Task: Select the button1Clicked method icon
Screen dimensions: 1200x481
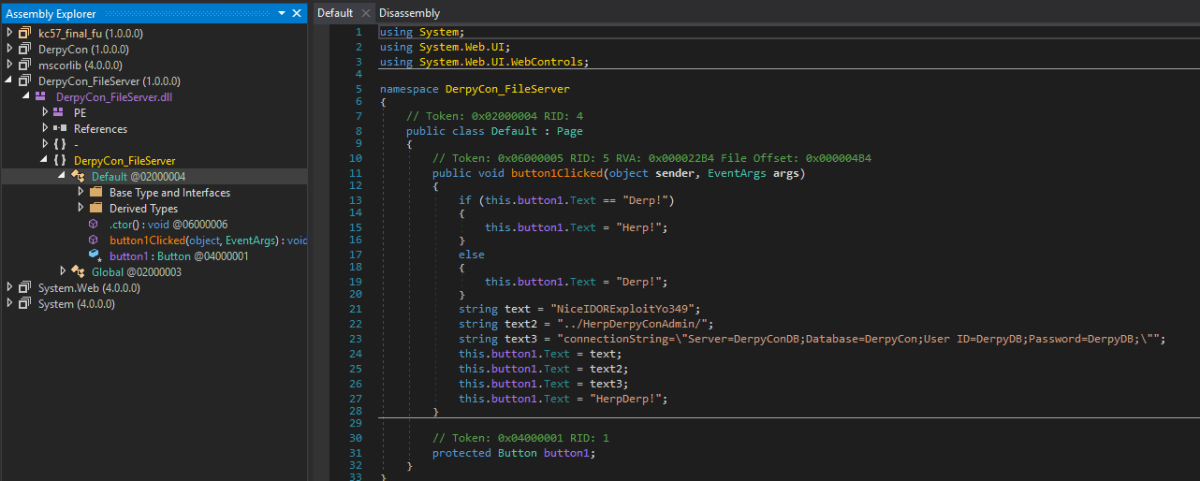Action: coord(94,241)
